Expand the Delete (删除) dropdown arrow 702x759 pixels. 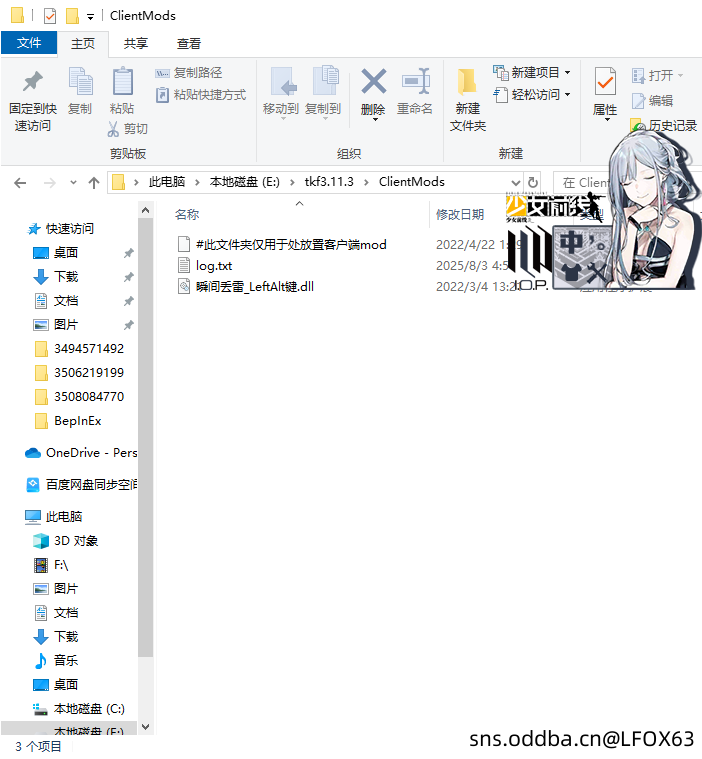[x=375, y=119]
